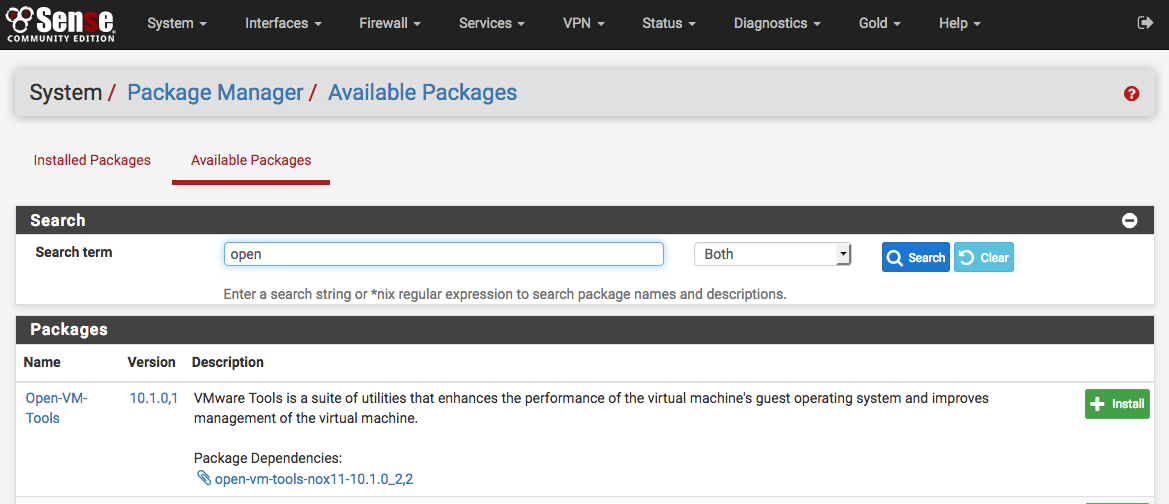Open the Help menu
Image resolution: width=1169 pixels, height=504 pixels.
pyautogui.click(x=959, y=23)
